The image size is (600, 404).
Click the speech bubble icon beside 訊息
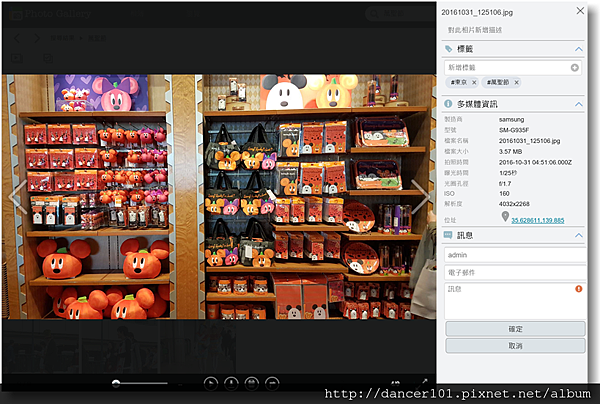448,235
